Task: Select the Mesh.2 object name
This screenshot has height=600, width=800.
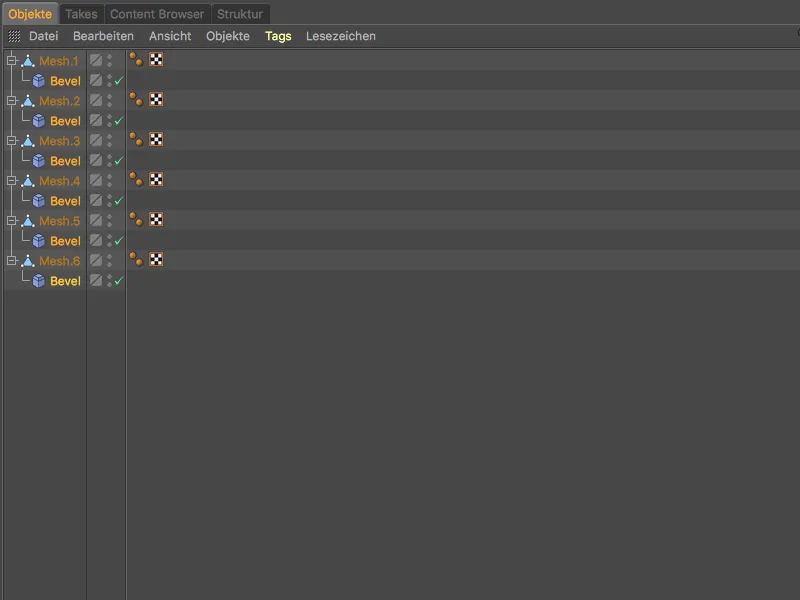Action: click(60, 101)
